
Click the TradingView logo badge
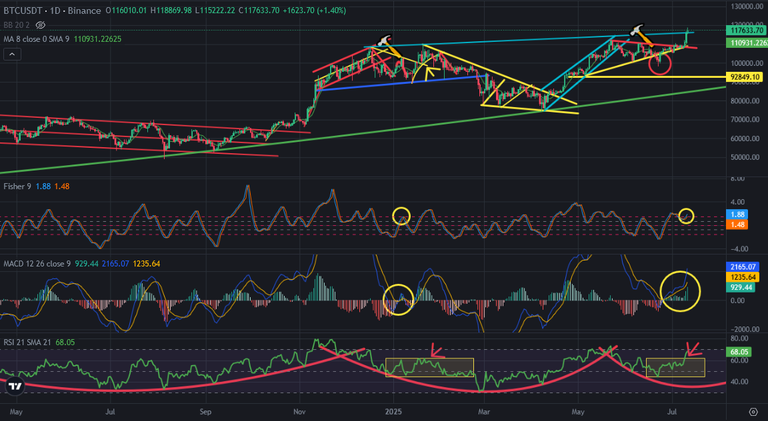pyautogui.click(x=15, y=386)
